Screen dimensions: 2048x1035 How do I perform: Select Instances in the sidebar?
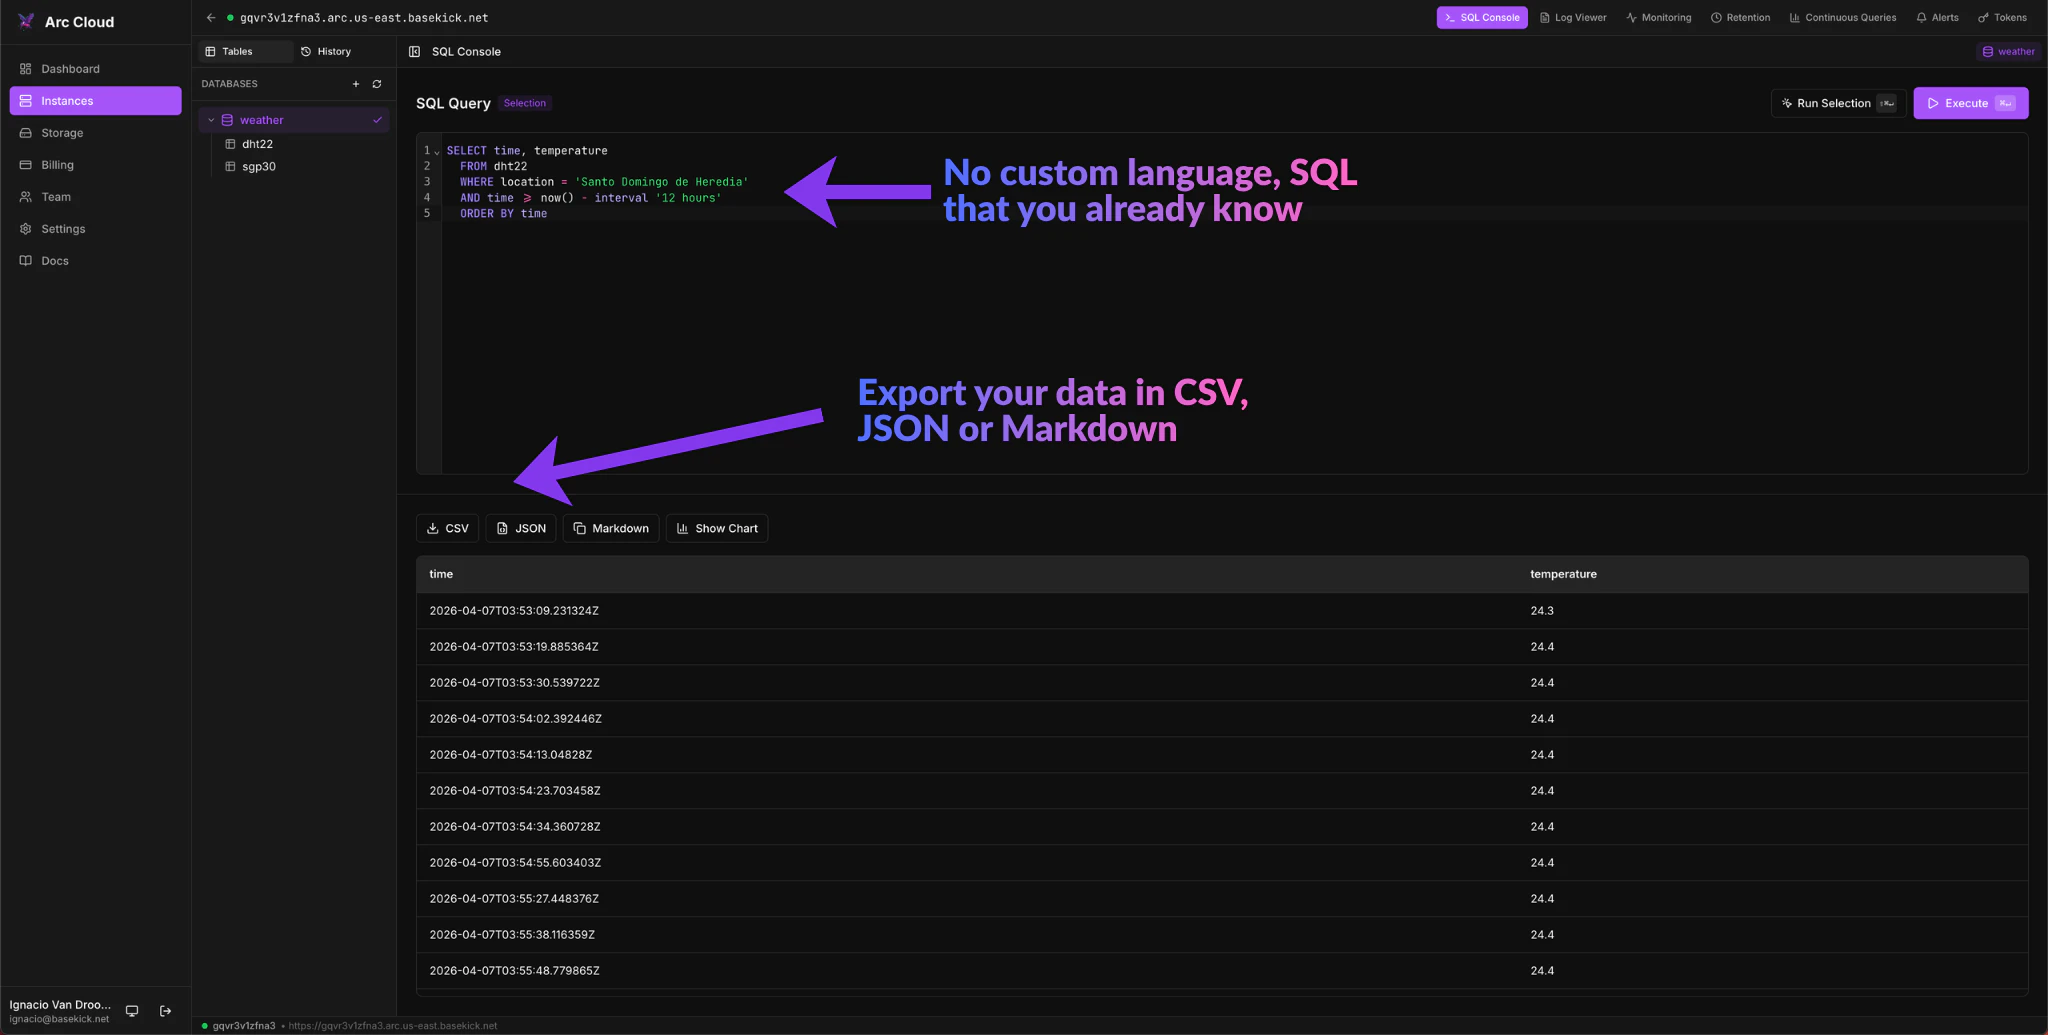coord(95,101)
